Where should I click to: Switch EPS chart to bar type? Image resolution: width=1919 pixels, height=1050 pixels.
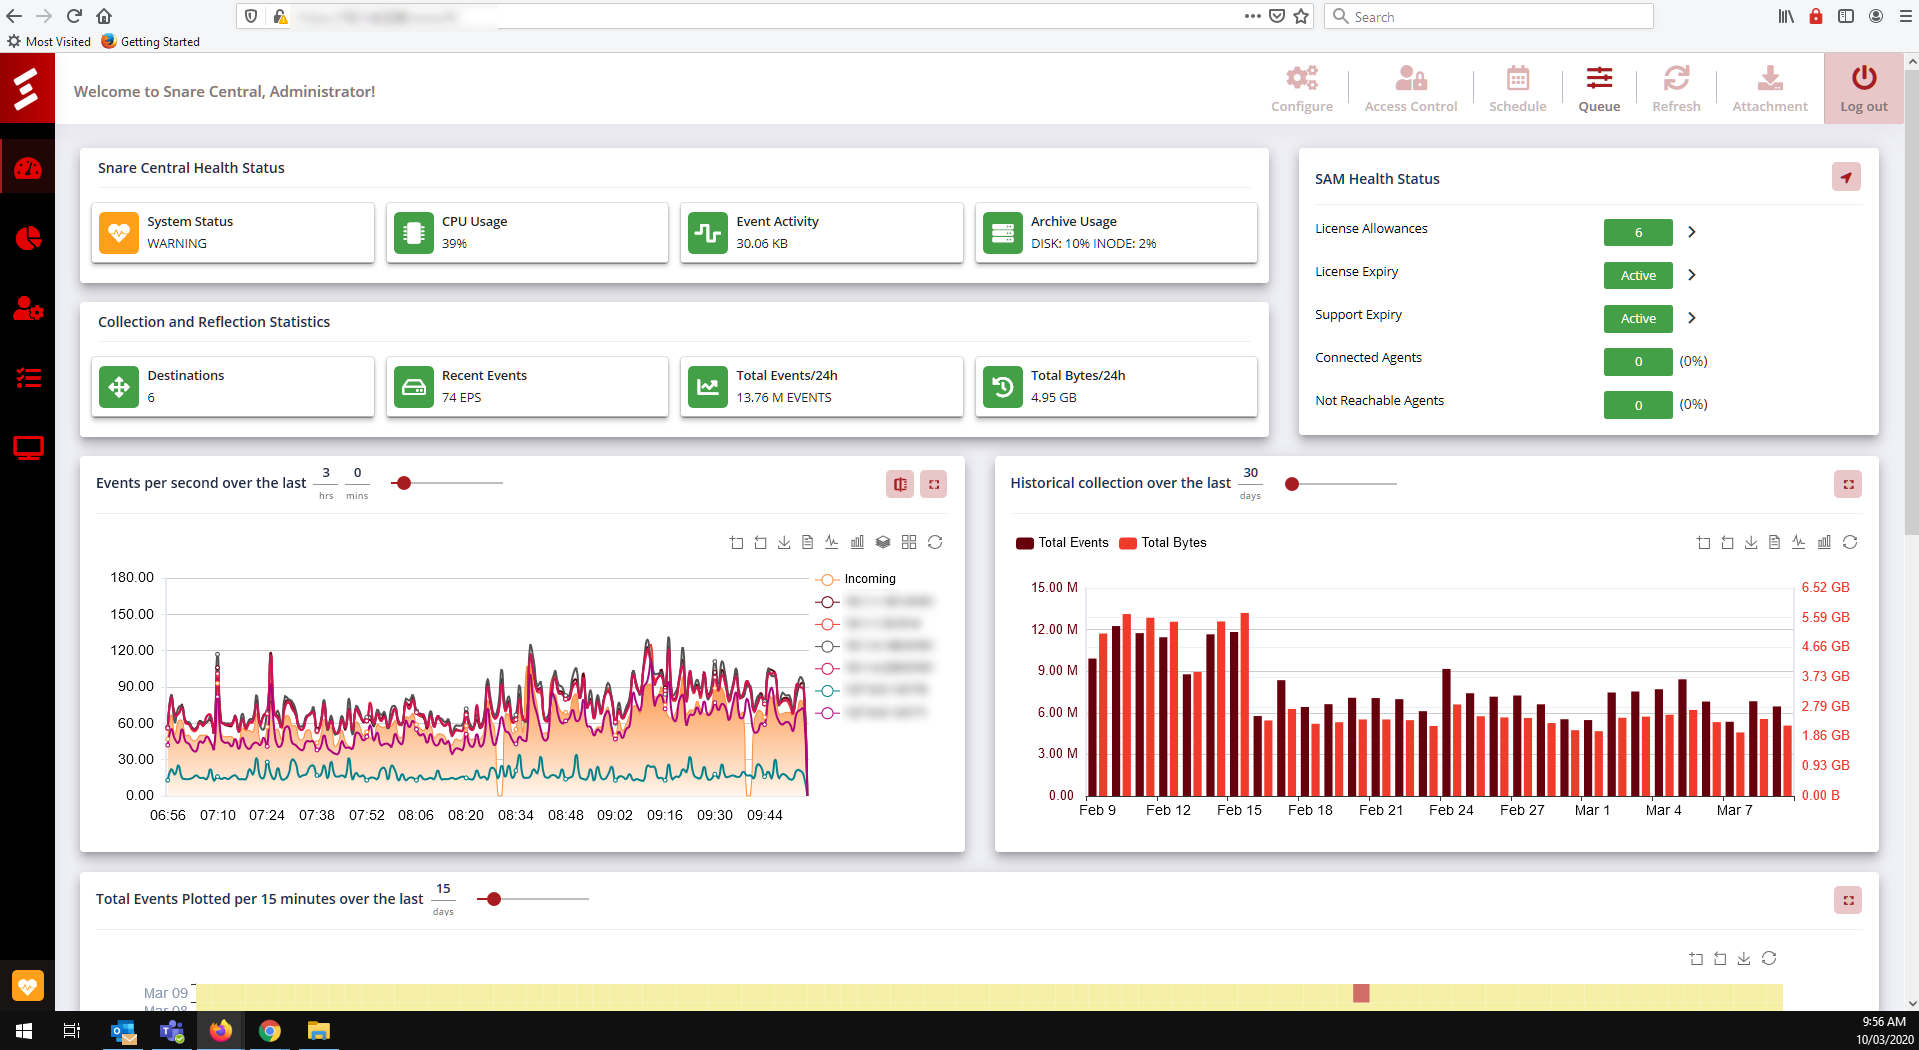pyautogui.click(x=857, y=542)
